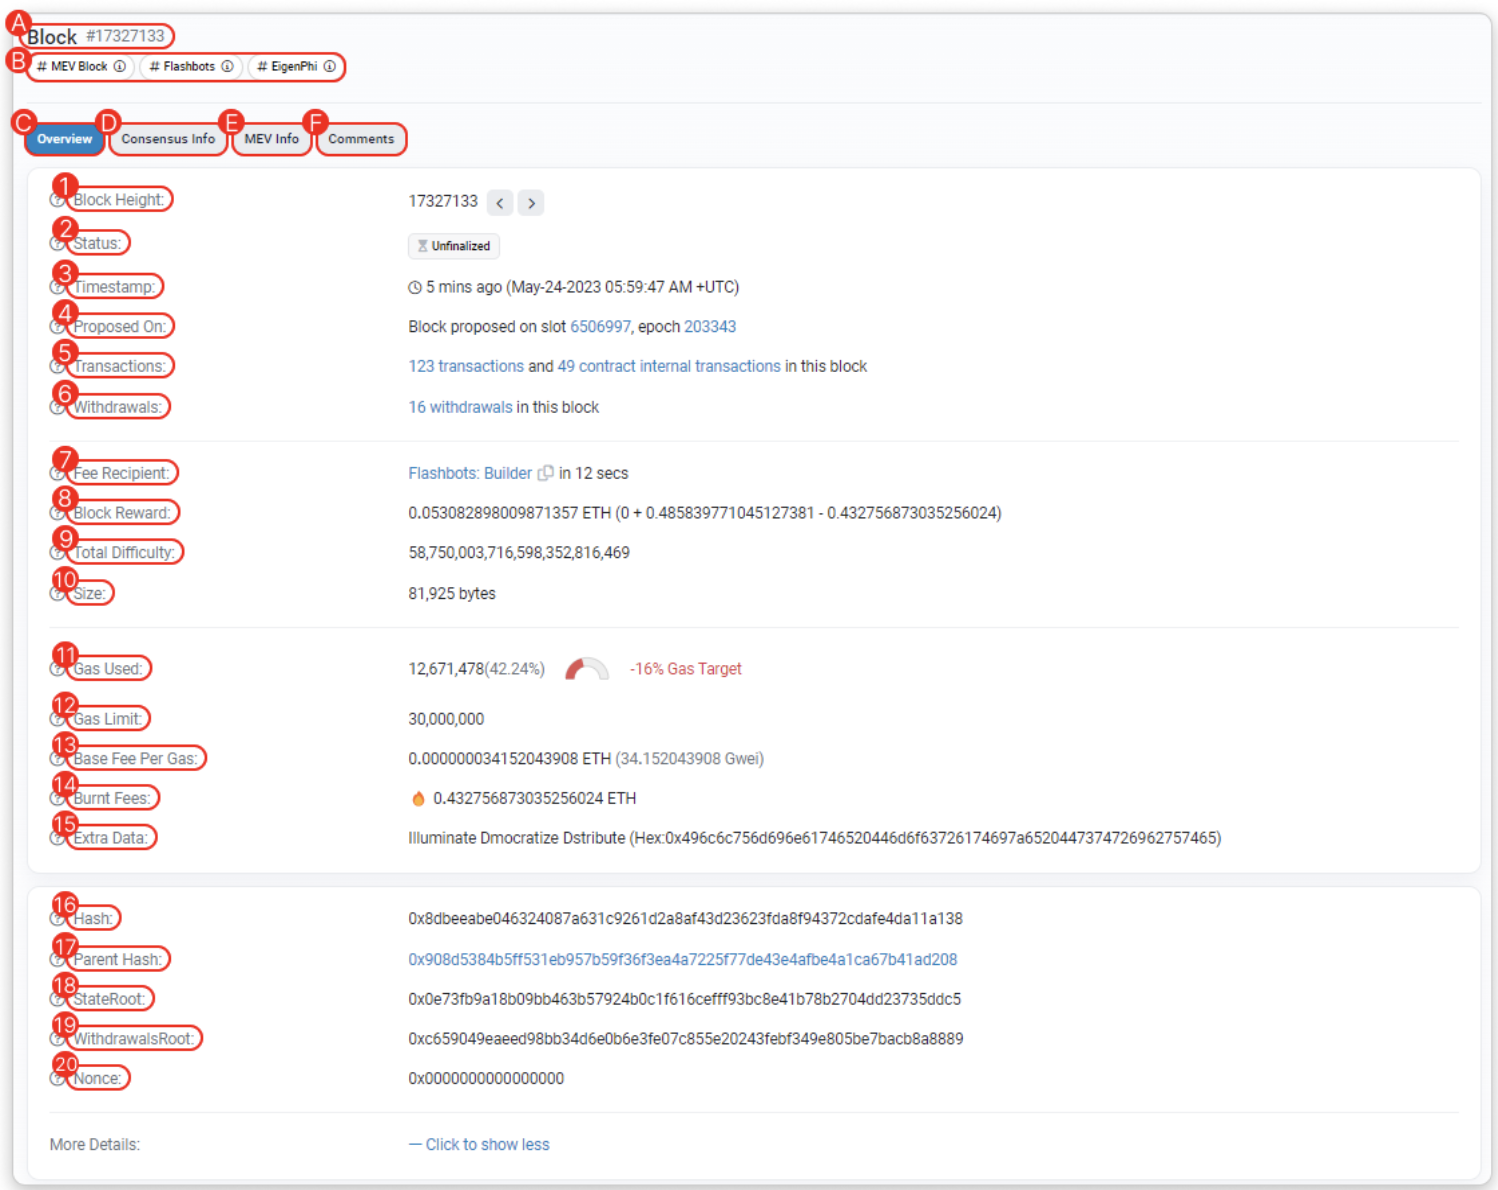The width and height of the screenshot is (1498, 1190).
Task: Click help icon beside Total Difficulty label
Action: [57, 553]
